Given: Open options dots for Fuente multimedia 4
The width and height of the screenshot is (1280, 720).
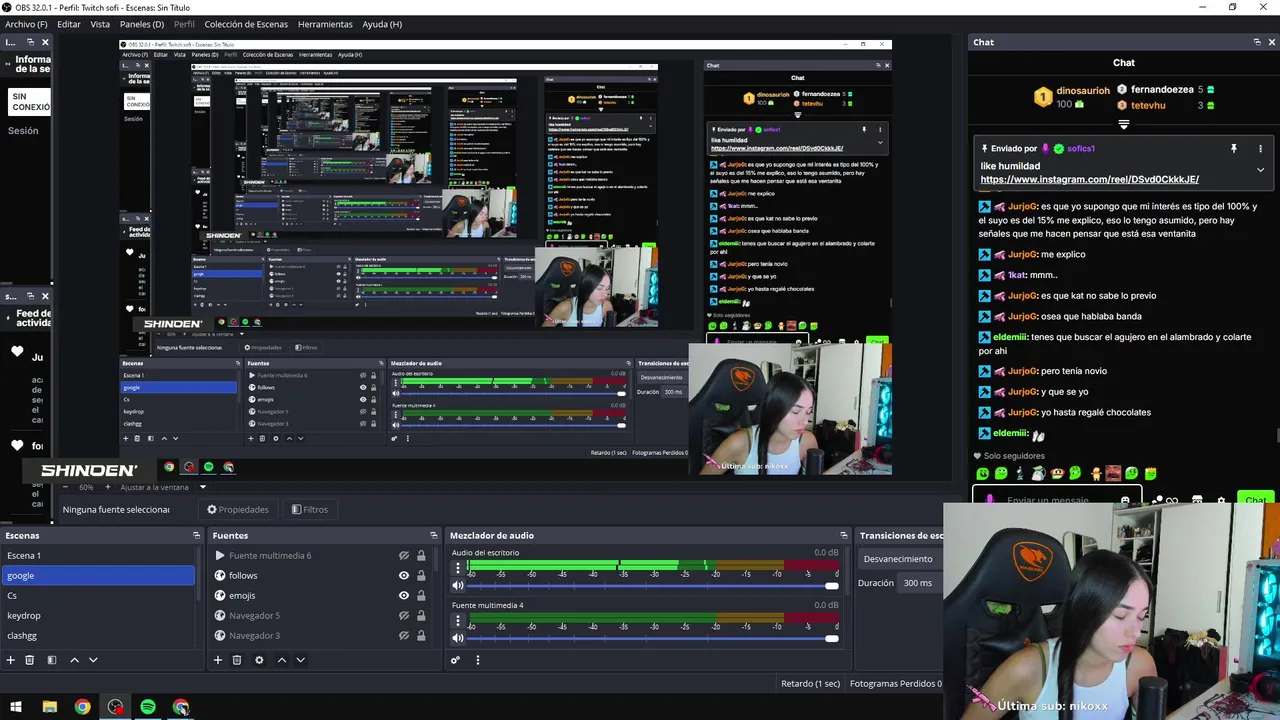Looking at the screenshot, I should point(458,620).
